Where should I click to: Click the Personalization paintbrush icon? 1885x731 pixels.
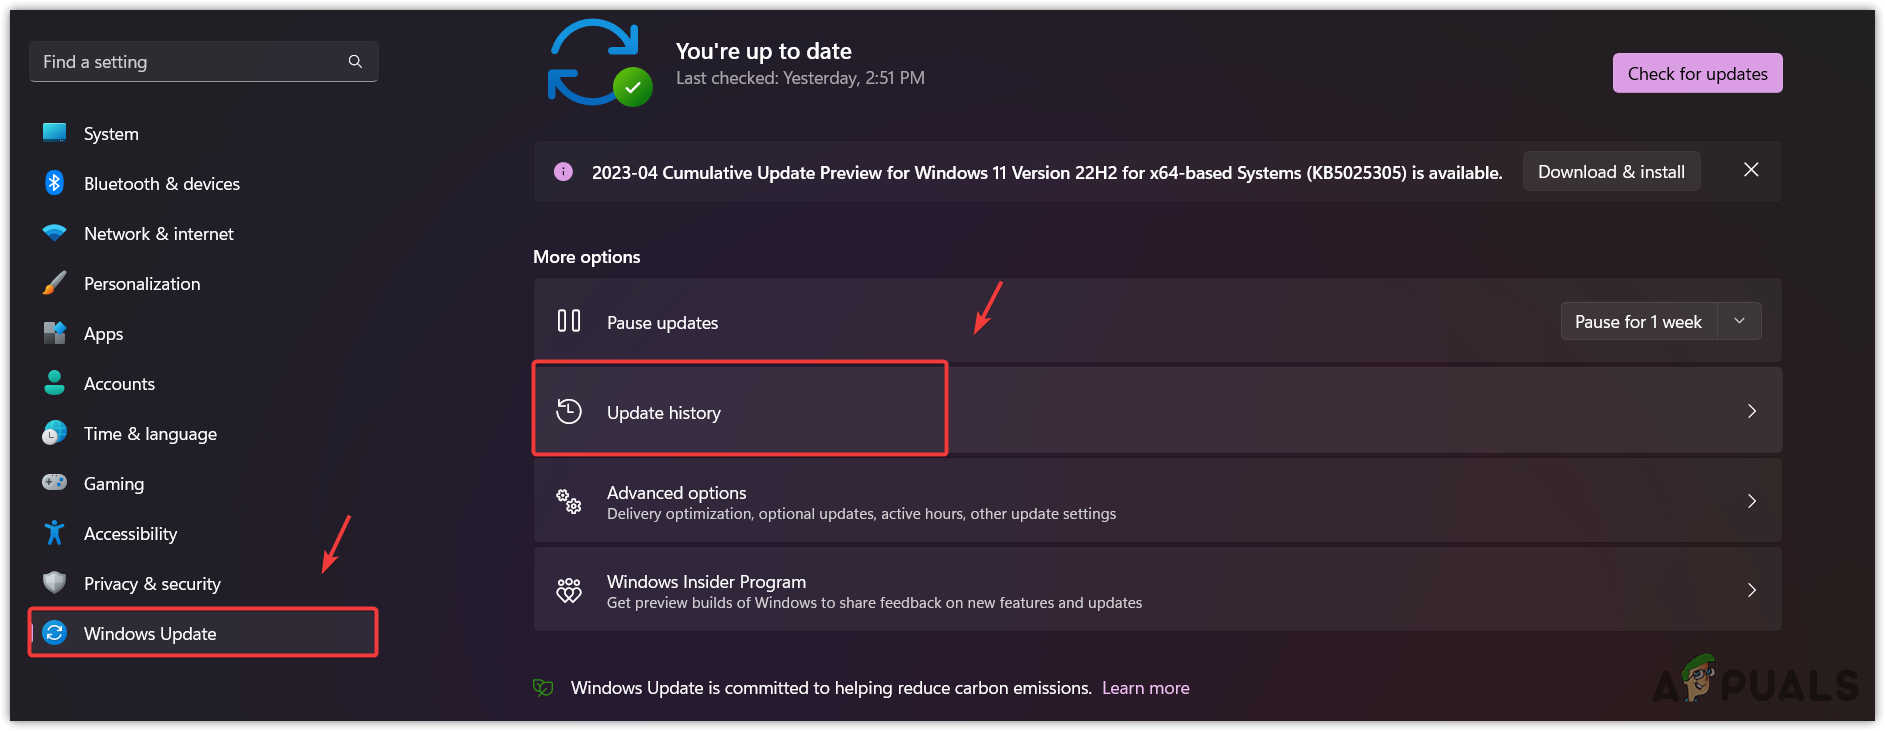[x=55, y=283]
